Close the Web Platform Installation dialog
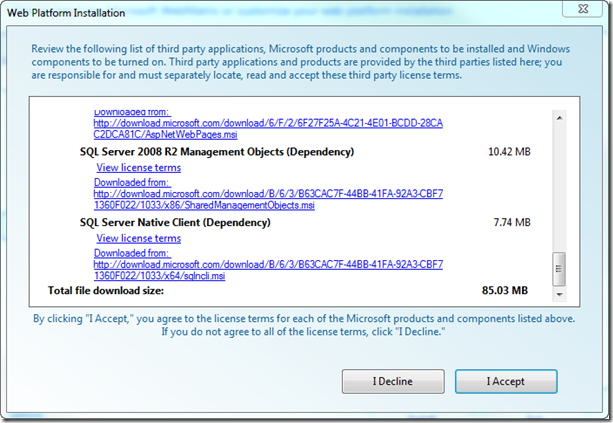 pyautogui.click(x=583, y=9)
